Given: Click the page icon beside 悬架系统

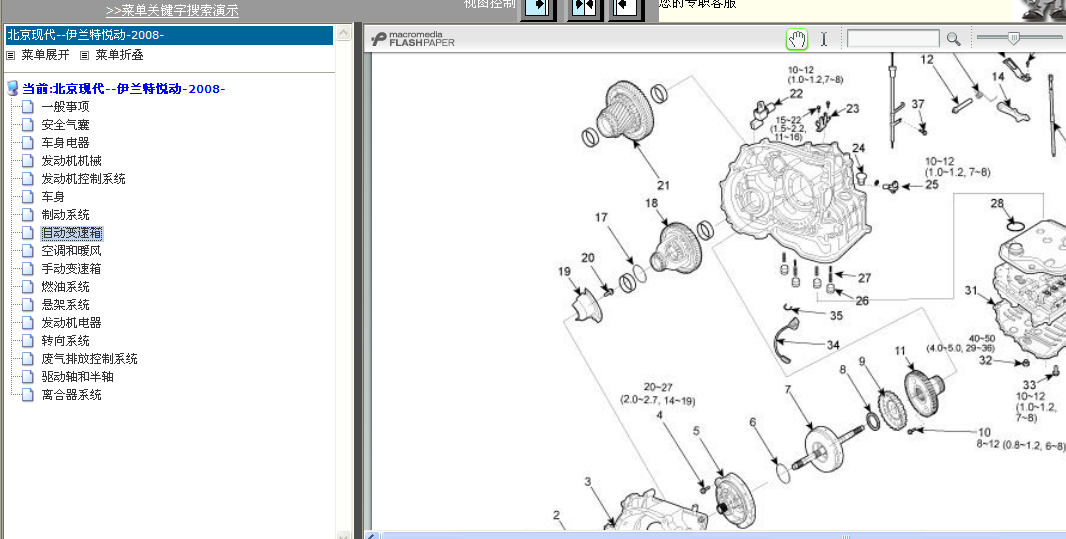Looking at the screenshot, I should click(27, 305).
